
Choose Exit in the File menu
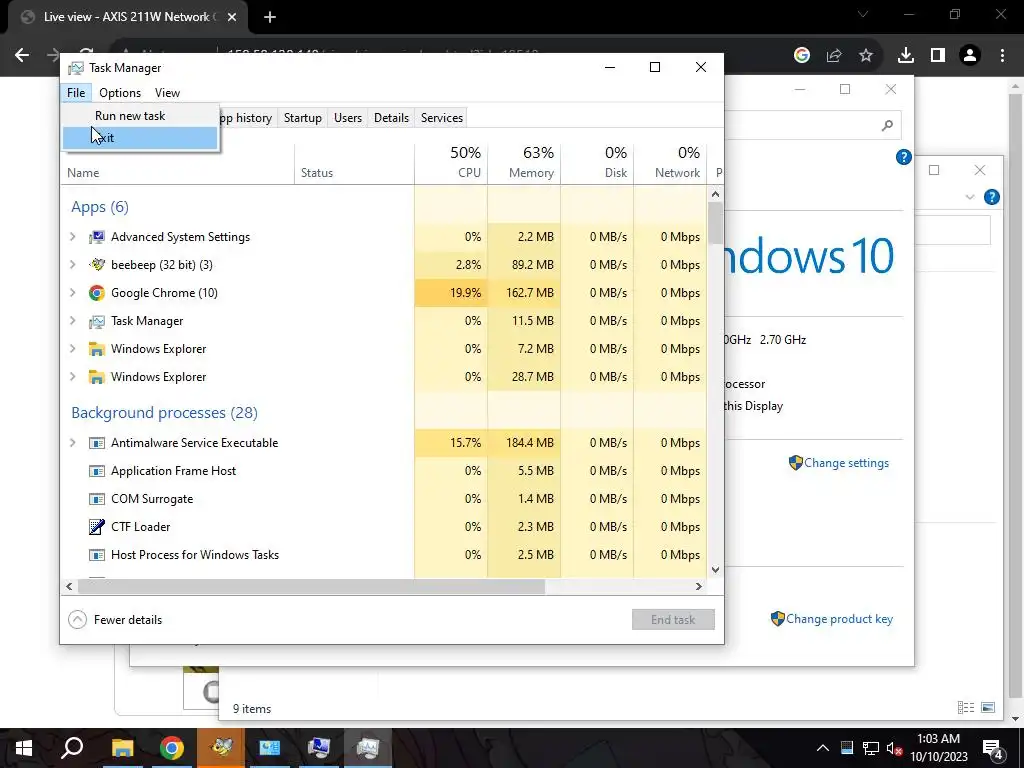140,138
